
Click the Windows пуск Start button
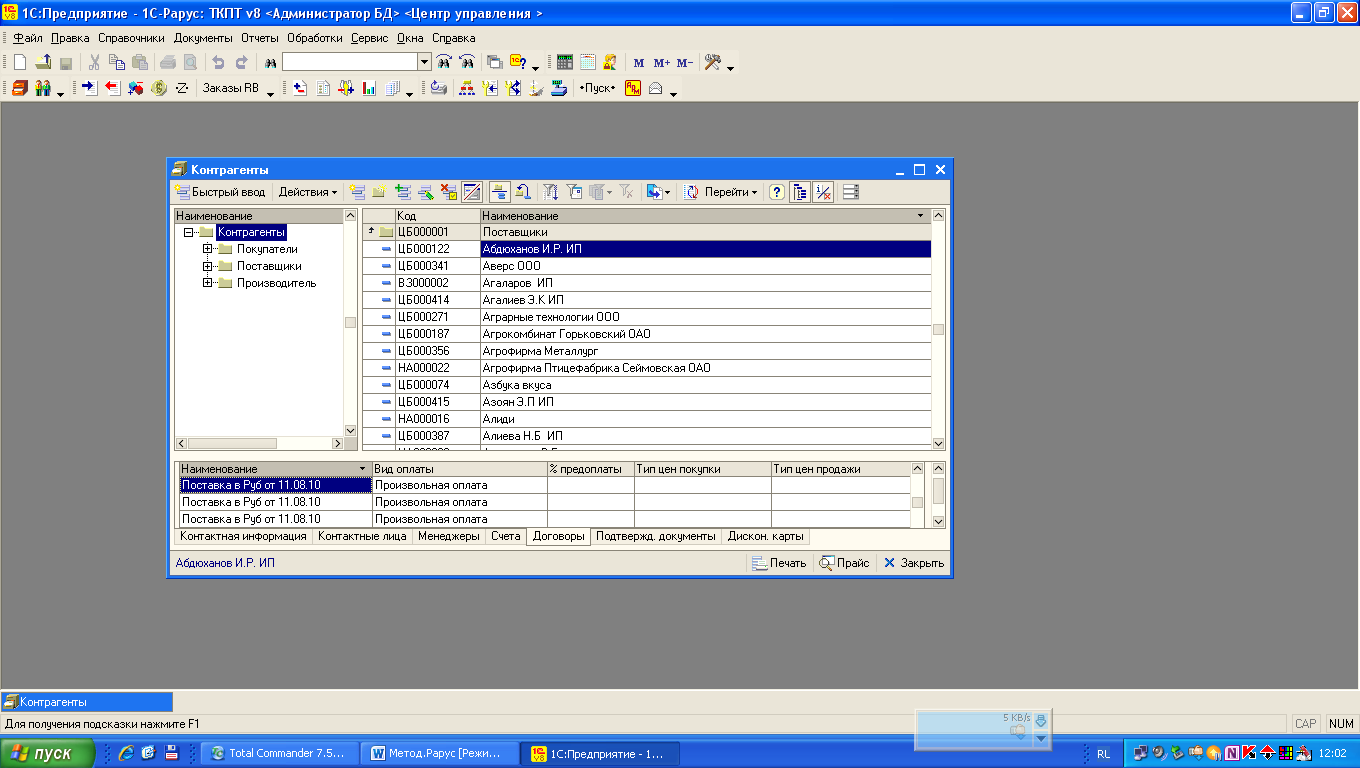48,753
